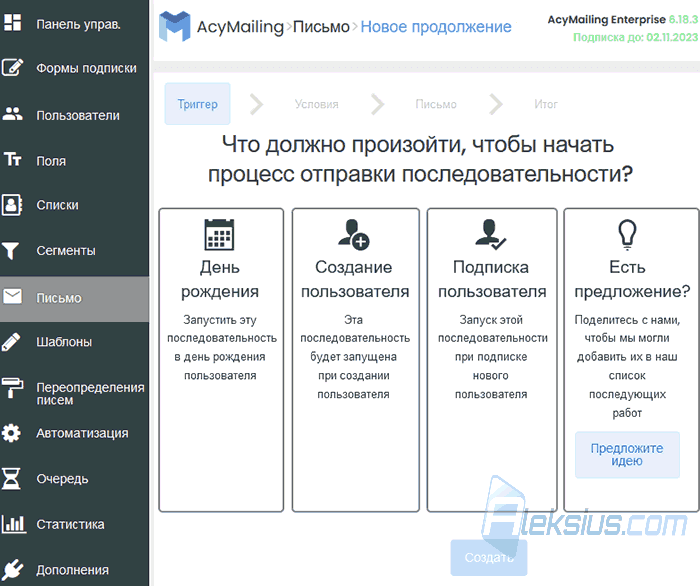Click description 'при подписке нового пользователя'

click(491, 375)
